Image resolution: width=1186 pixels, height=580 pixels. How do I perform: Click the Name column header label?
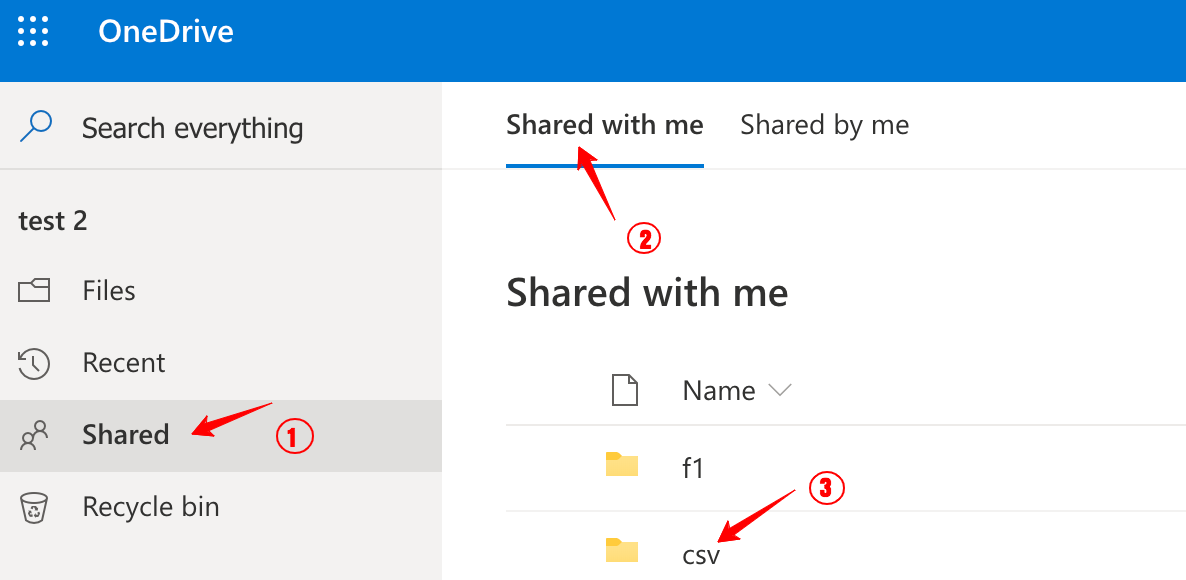click(718, 390)
